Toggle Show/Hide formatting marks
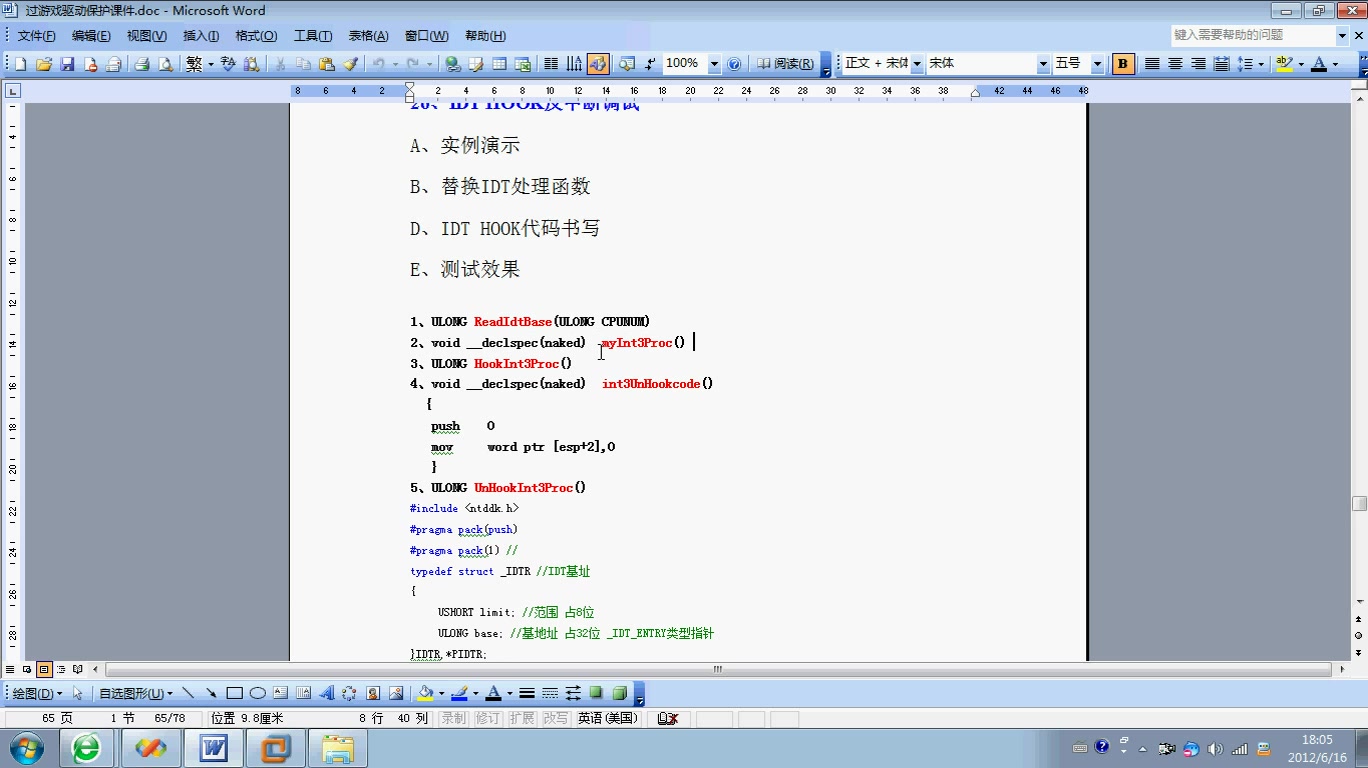This screenshot has height=768, width=1368. [650, 64]
